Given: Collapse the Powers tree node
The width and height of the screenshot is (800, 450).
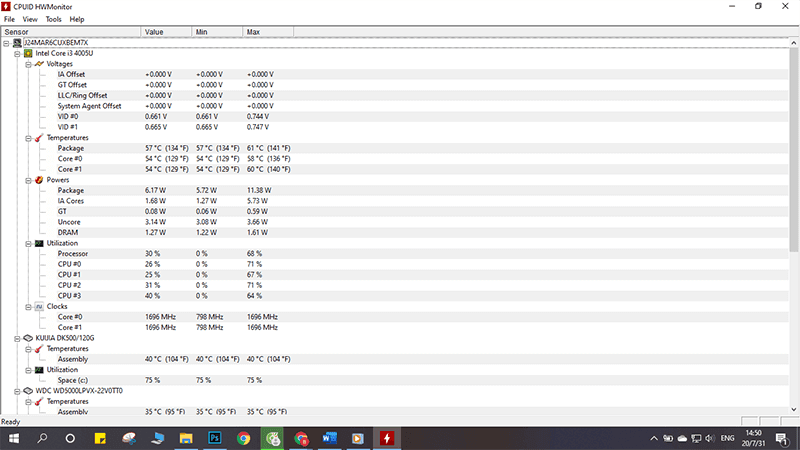Looking at the screenshot, I should pyautogui.click(x=26, y=180).
